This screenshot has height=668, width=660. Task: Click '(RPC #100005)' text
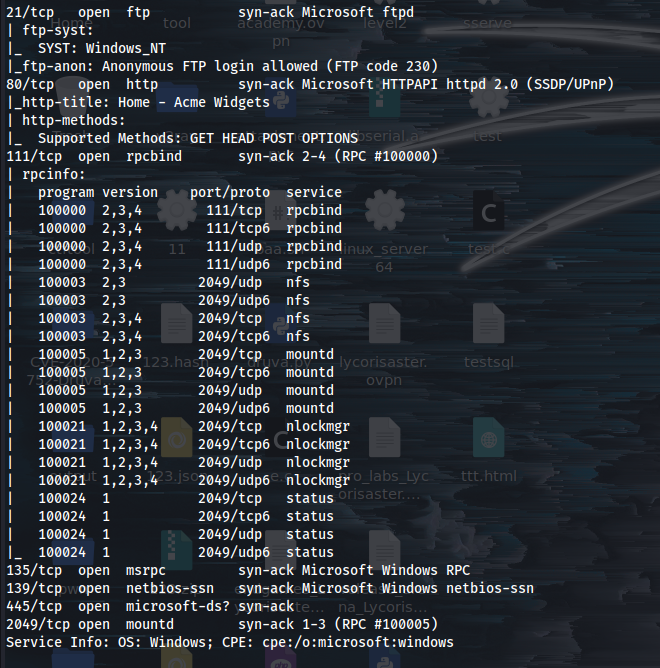click(x=386, y=625)
